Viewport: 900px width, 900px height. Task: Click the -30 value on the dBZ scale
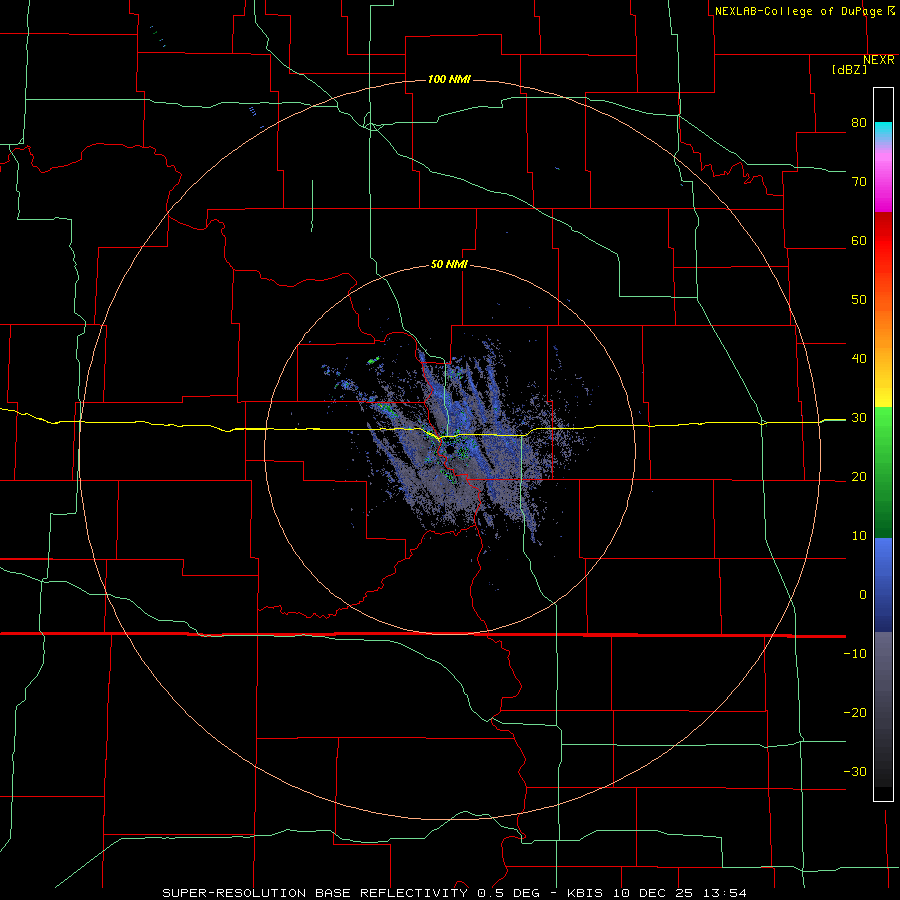pos(855,772)
